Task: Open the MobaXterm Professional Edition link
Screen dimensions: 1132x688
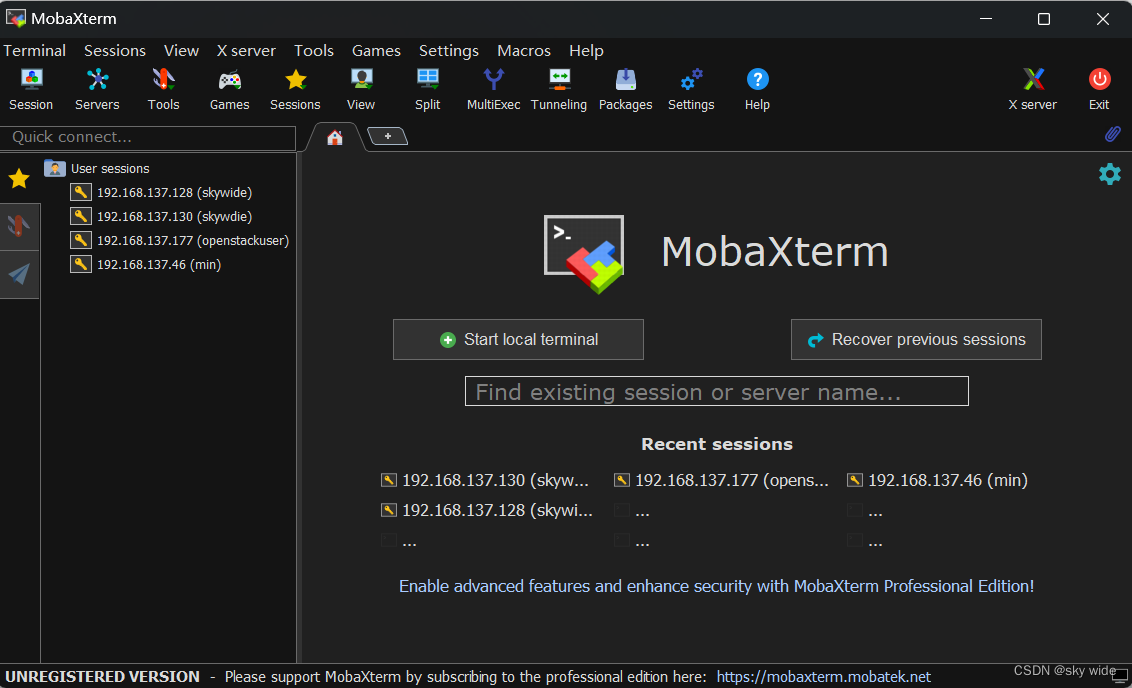Action: [x=717, y=586]
